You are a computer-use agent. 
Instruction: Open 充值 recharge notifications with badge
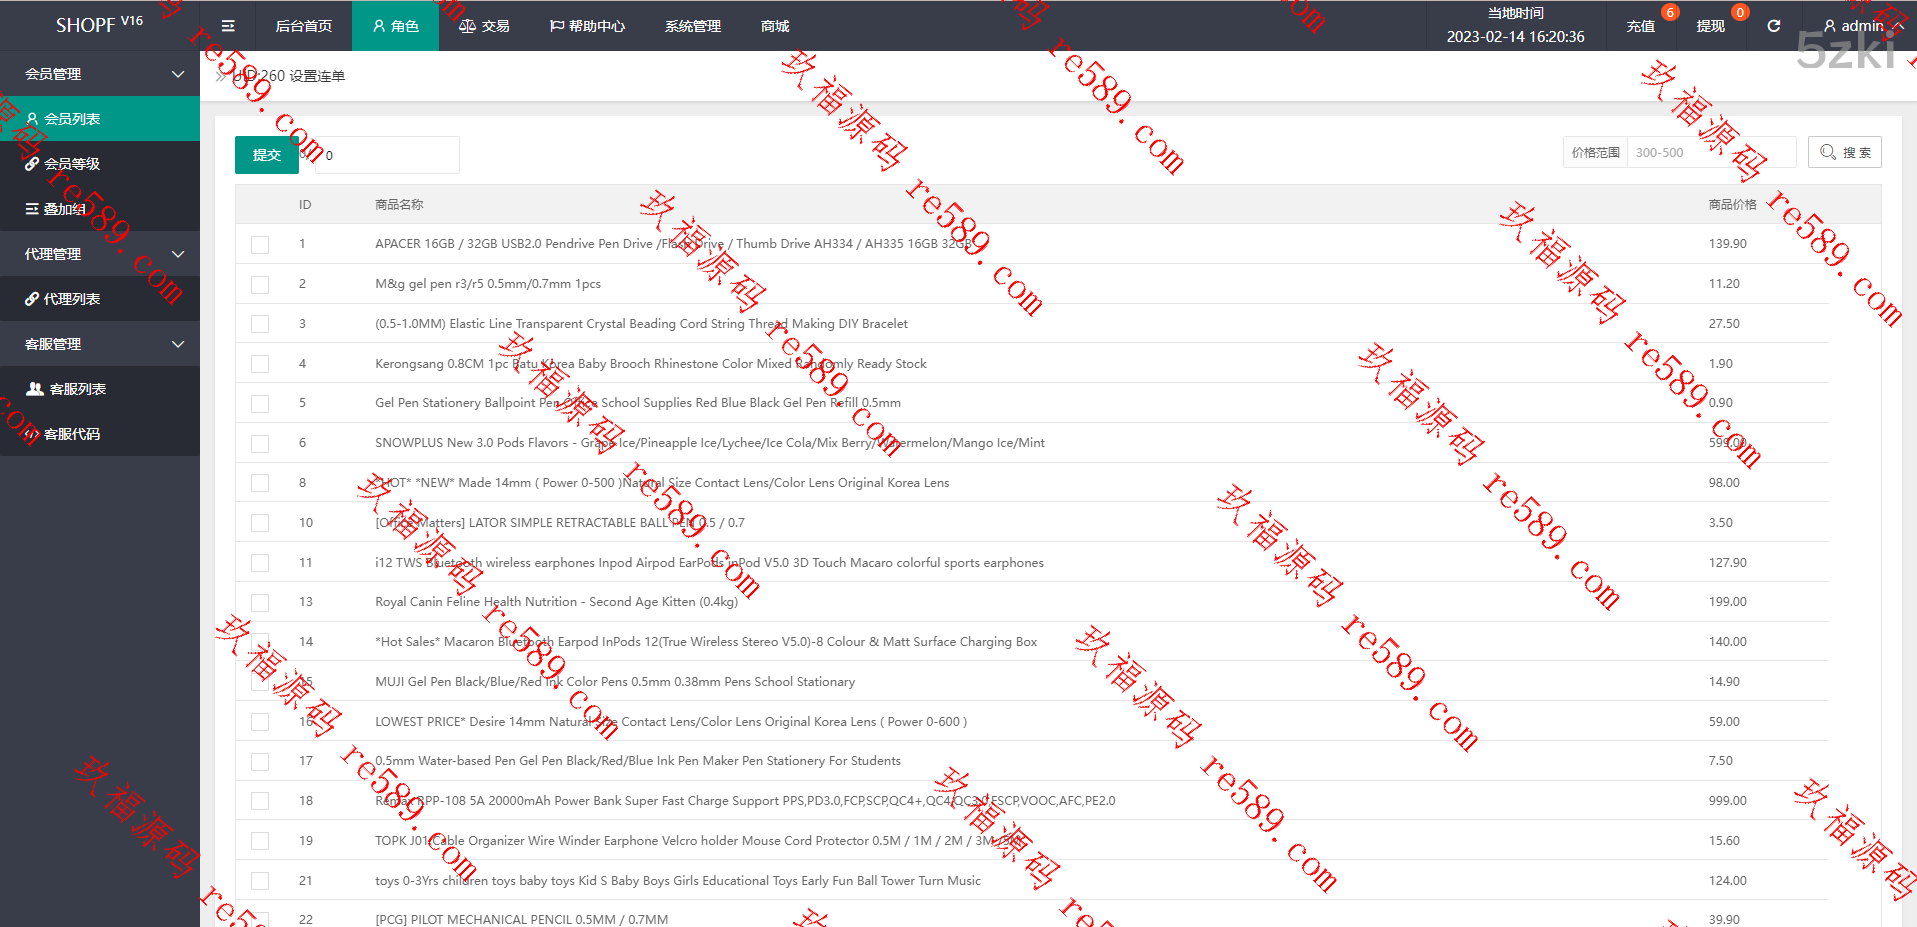coord(1641,26)
